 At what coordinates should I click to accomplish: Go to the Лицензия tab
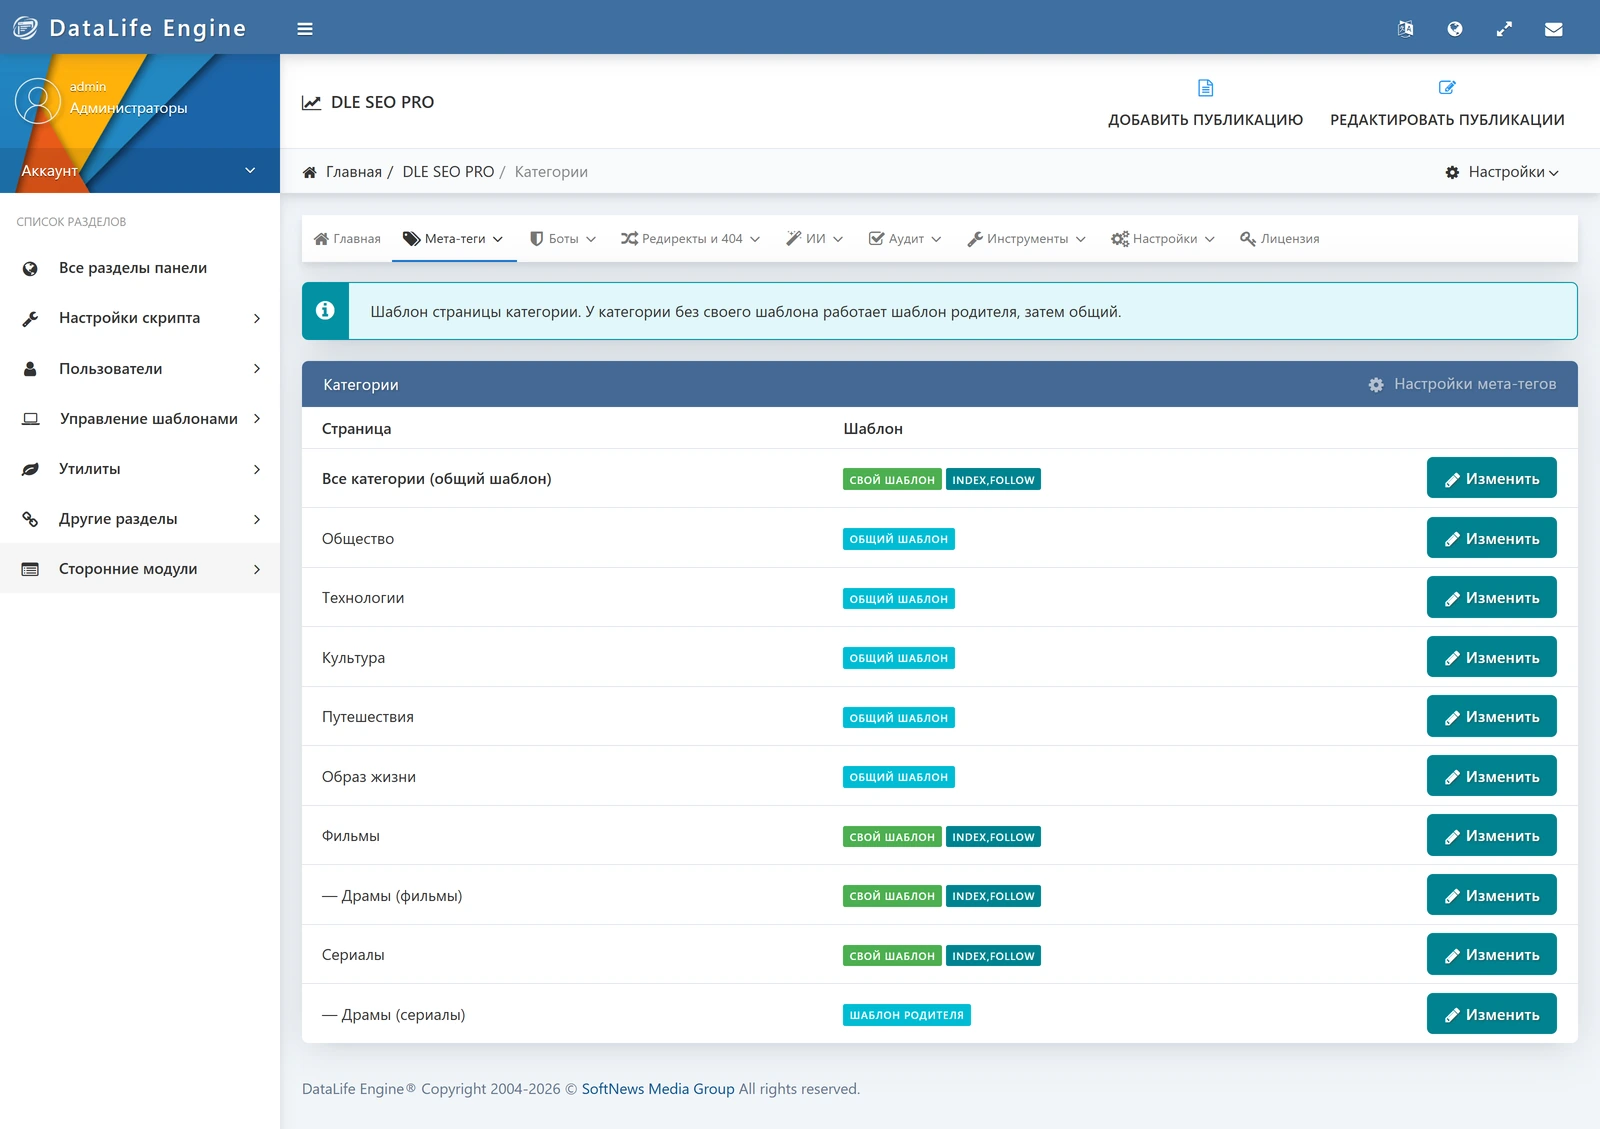pyautogui.click(x=1280, y=239)
